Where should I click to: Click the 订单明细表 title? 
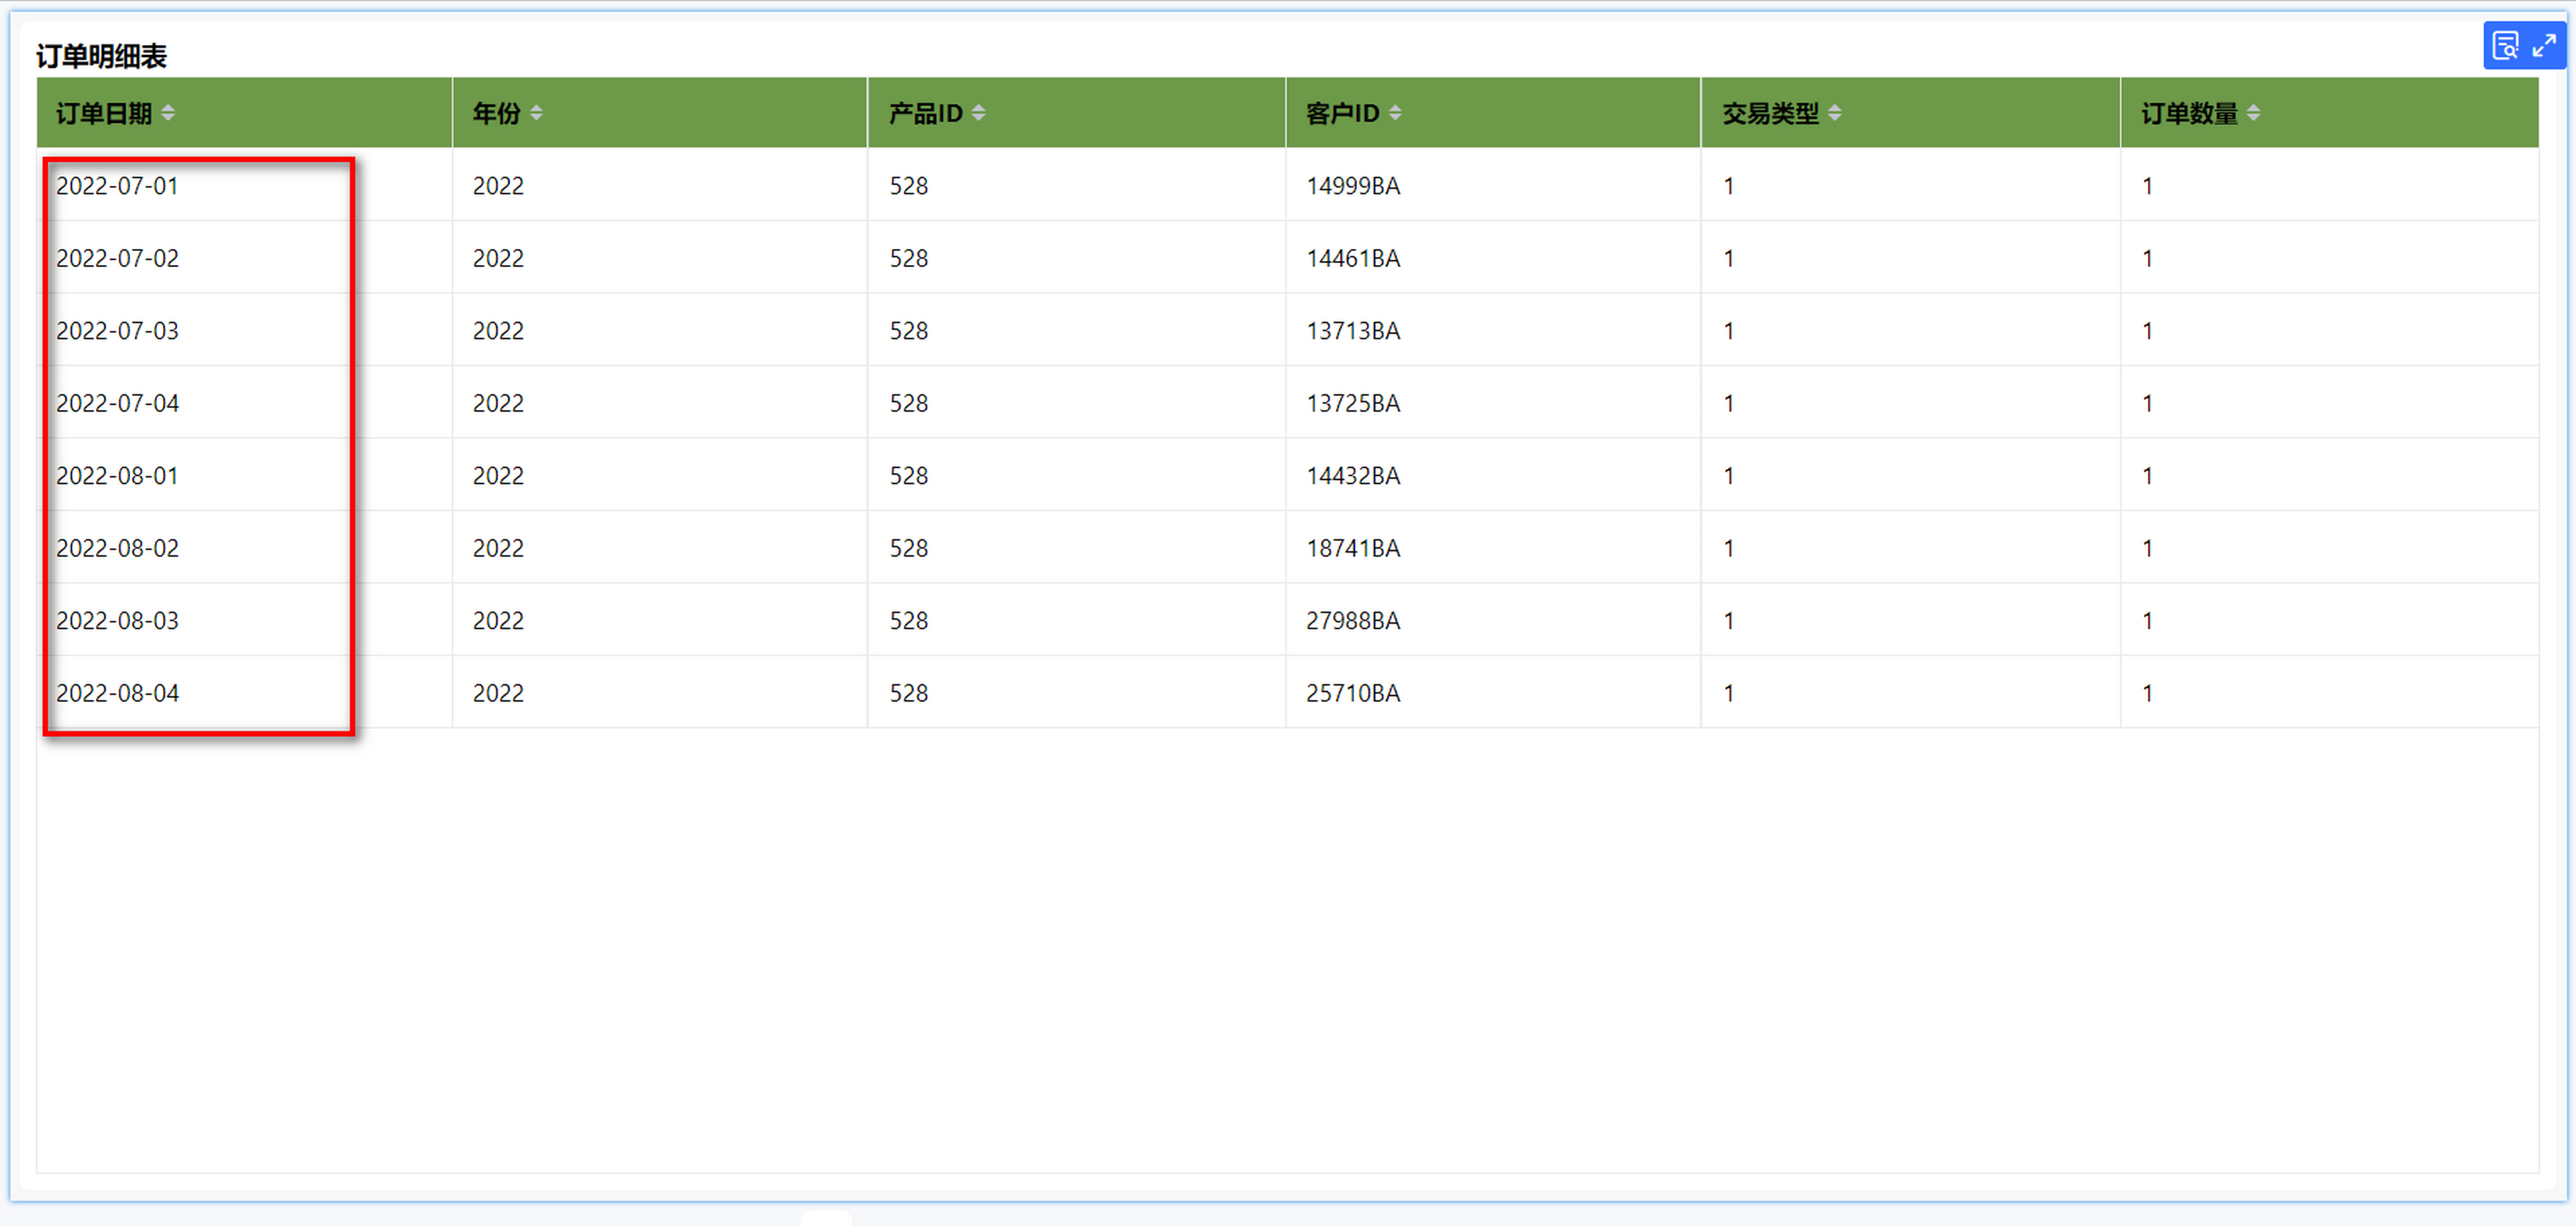pyautogui.click(x=101, y=56)
